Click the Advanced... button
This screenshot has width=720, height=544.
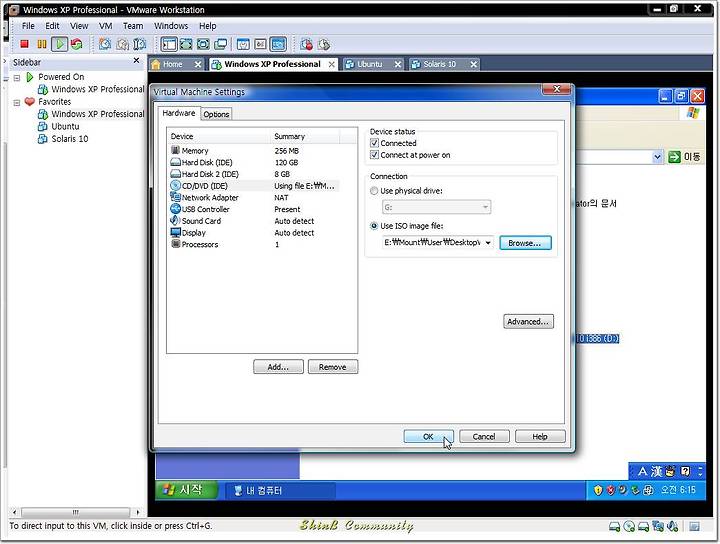[528, 321]
